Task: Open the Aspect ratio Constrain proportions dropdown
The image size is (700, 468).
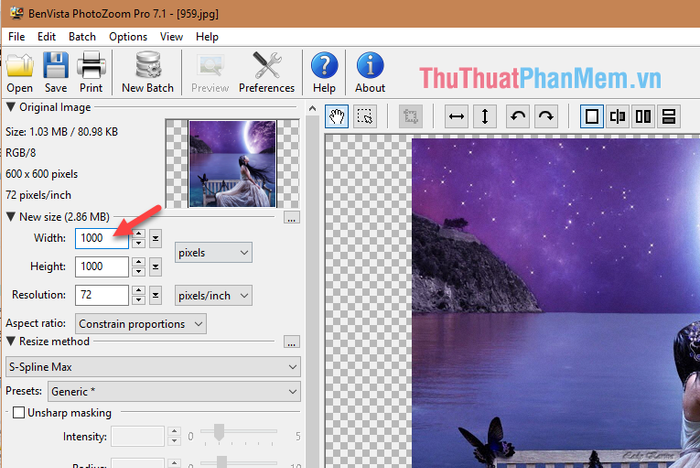Action: pyautogui.click(x=141, y=324)
